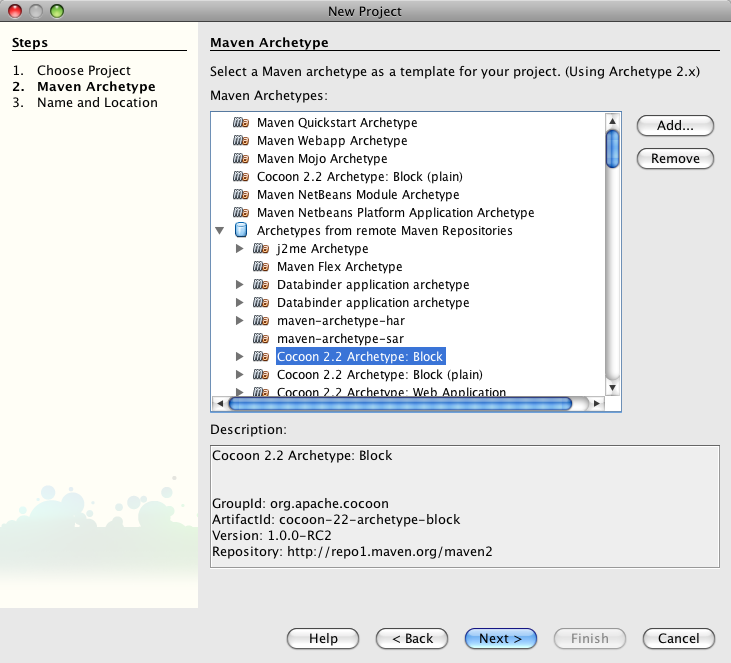
Task: Click the maven-archetype-sar icon
Action: click(260, 339)
